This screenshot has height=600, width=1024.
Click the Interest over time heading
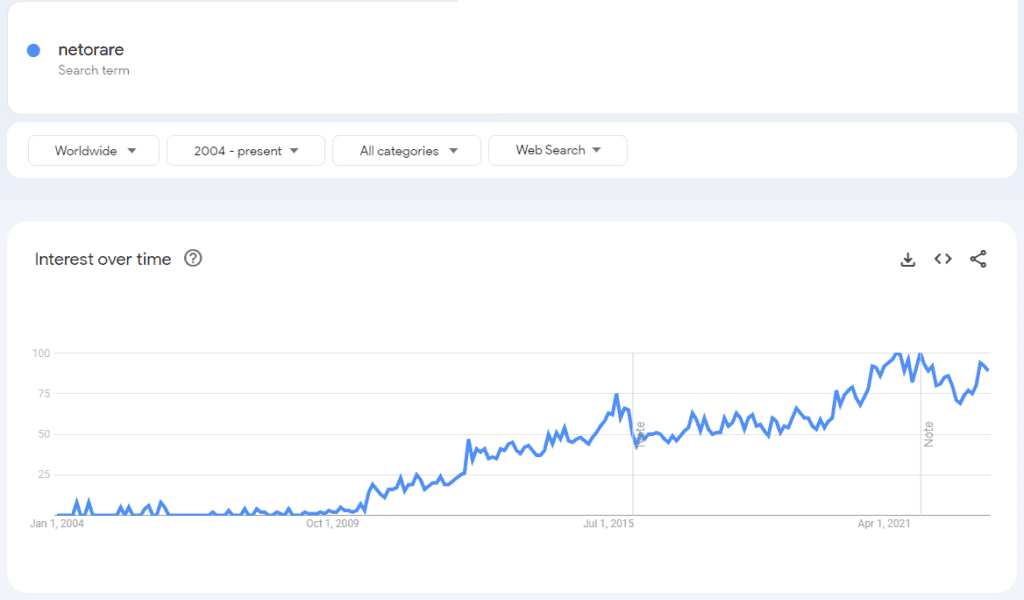(104, 259)
